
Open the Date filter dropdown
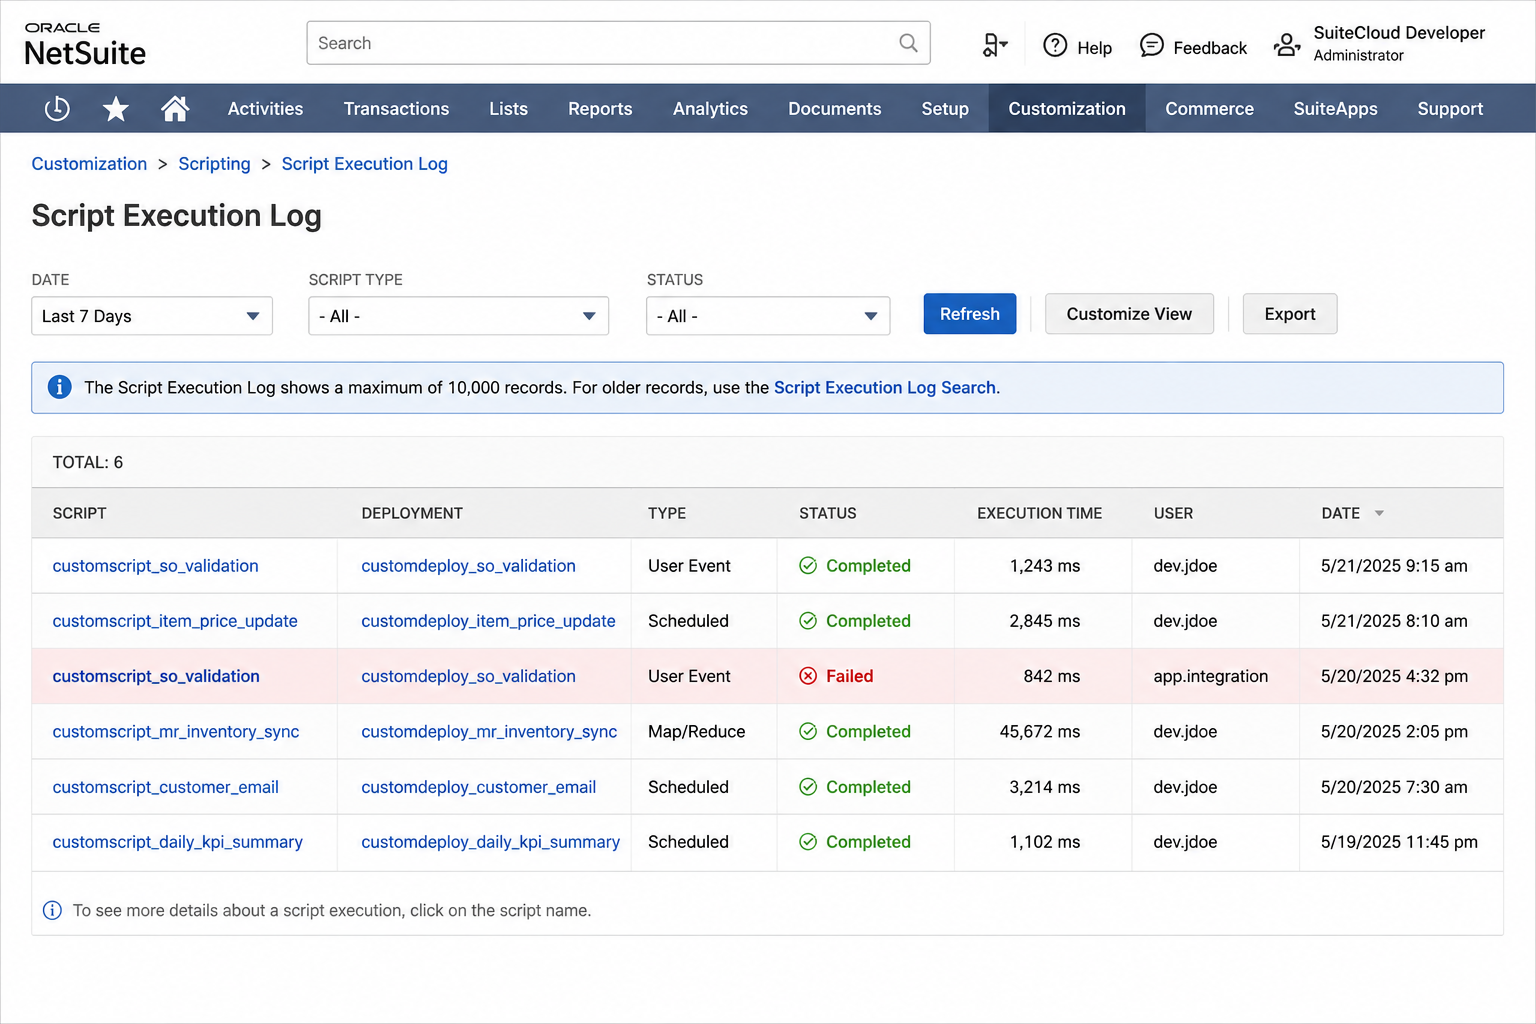[x=152, y=316]
